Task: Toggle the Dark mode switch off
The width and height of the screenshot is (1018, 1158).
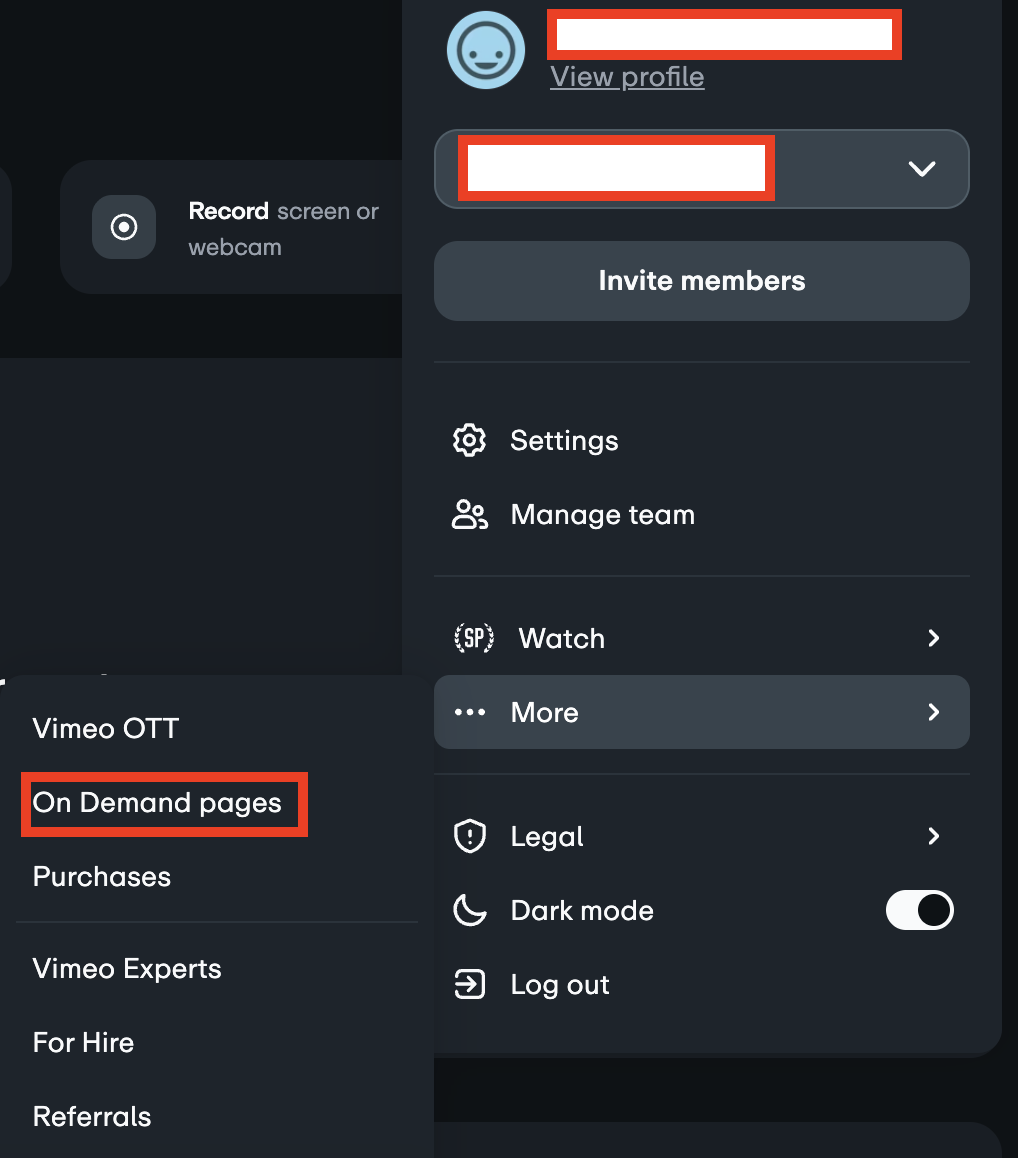Action: [919, 911]
